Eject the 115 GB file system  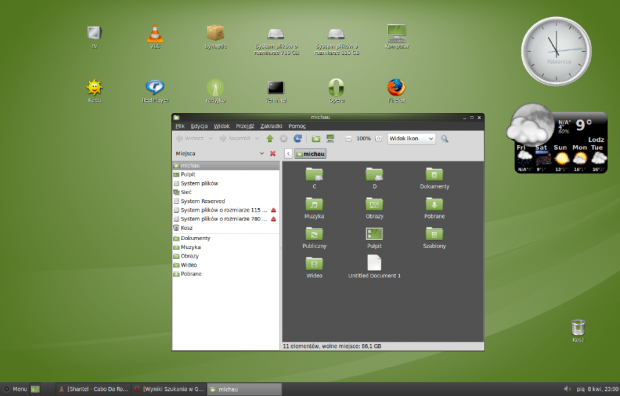coord(273,210)
